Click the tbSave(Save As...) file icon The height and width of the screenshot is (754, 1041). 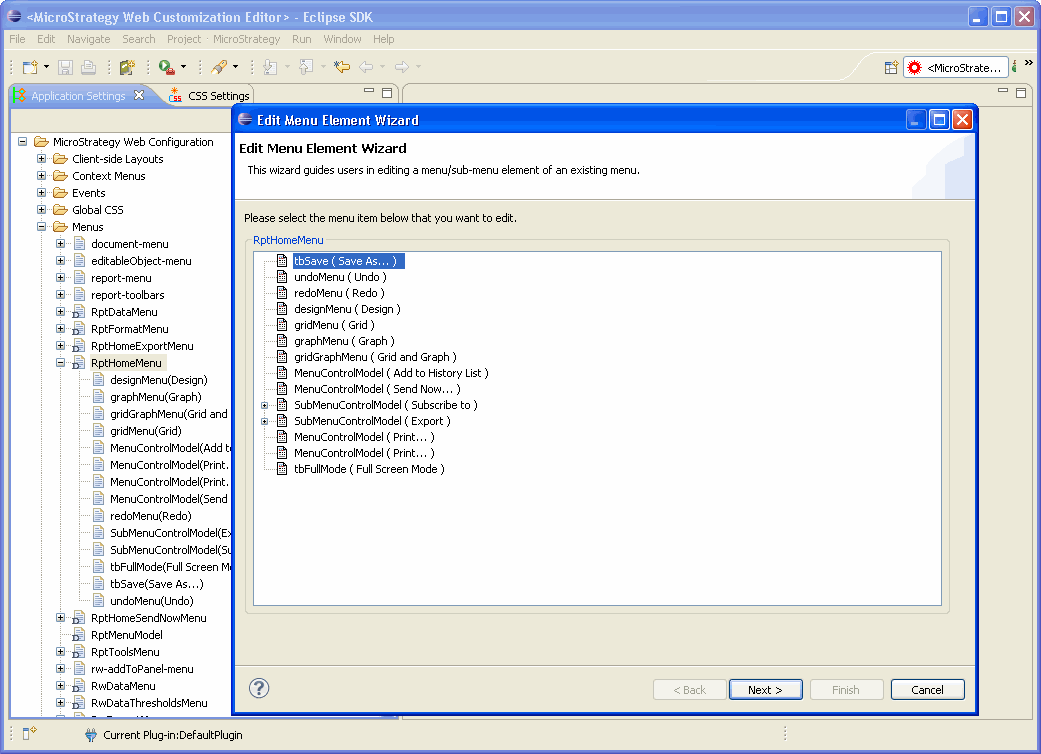(98, 583)
